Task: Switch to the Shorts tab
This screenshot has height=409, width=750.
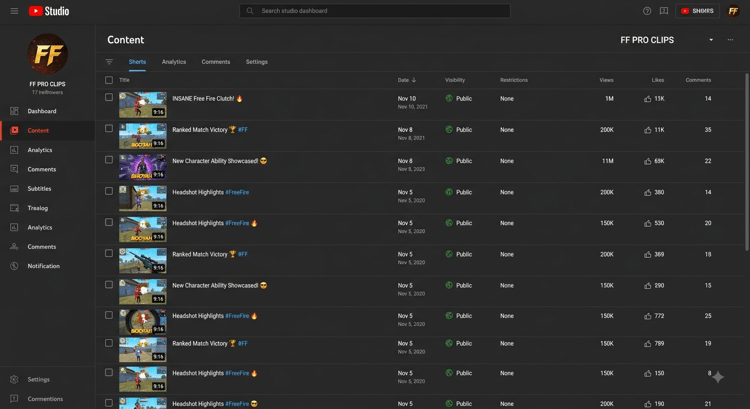Action: [137, 62]
